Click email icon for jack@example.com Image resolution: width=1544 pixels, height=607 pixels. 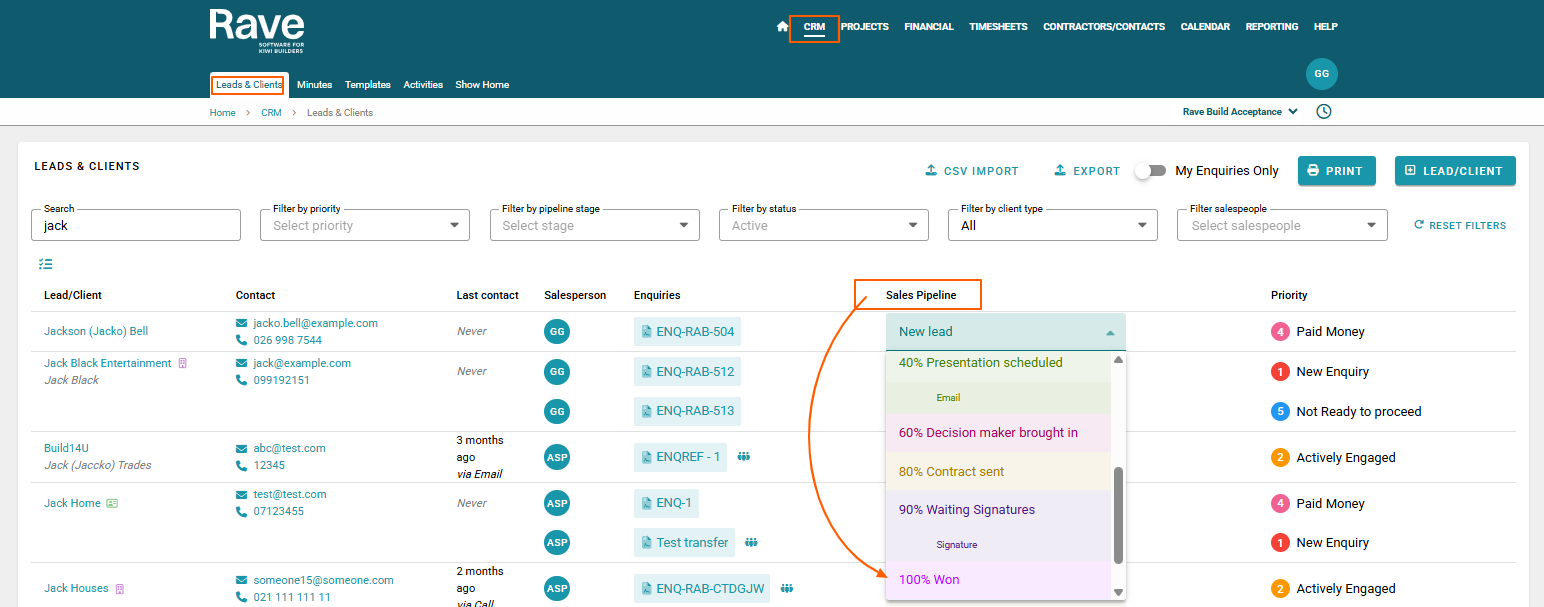241,363
